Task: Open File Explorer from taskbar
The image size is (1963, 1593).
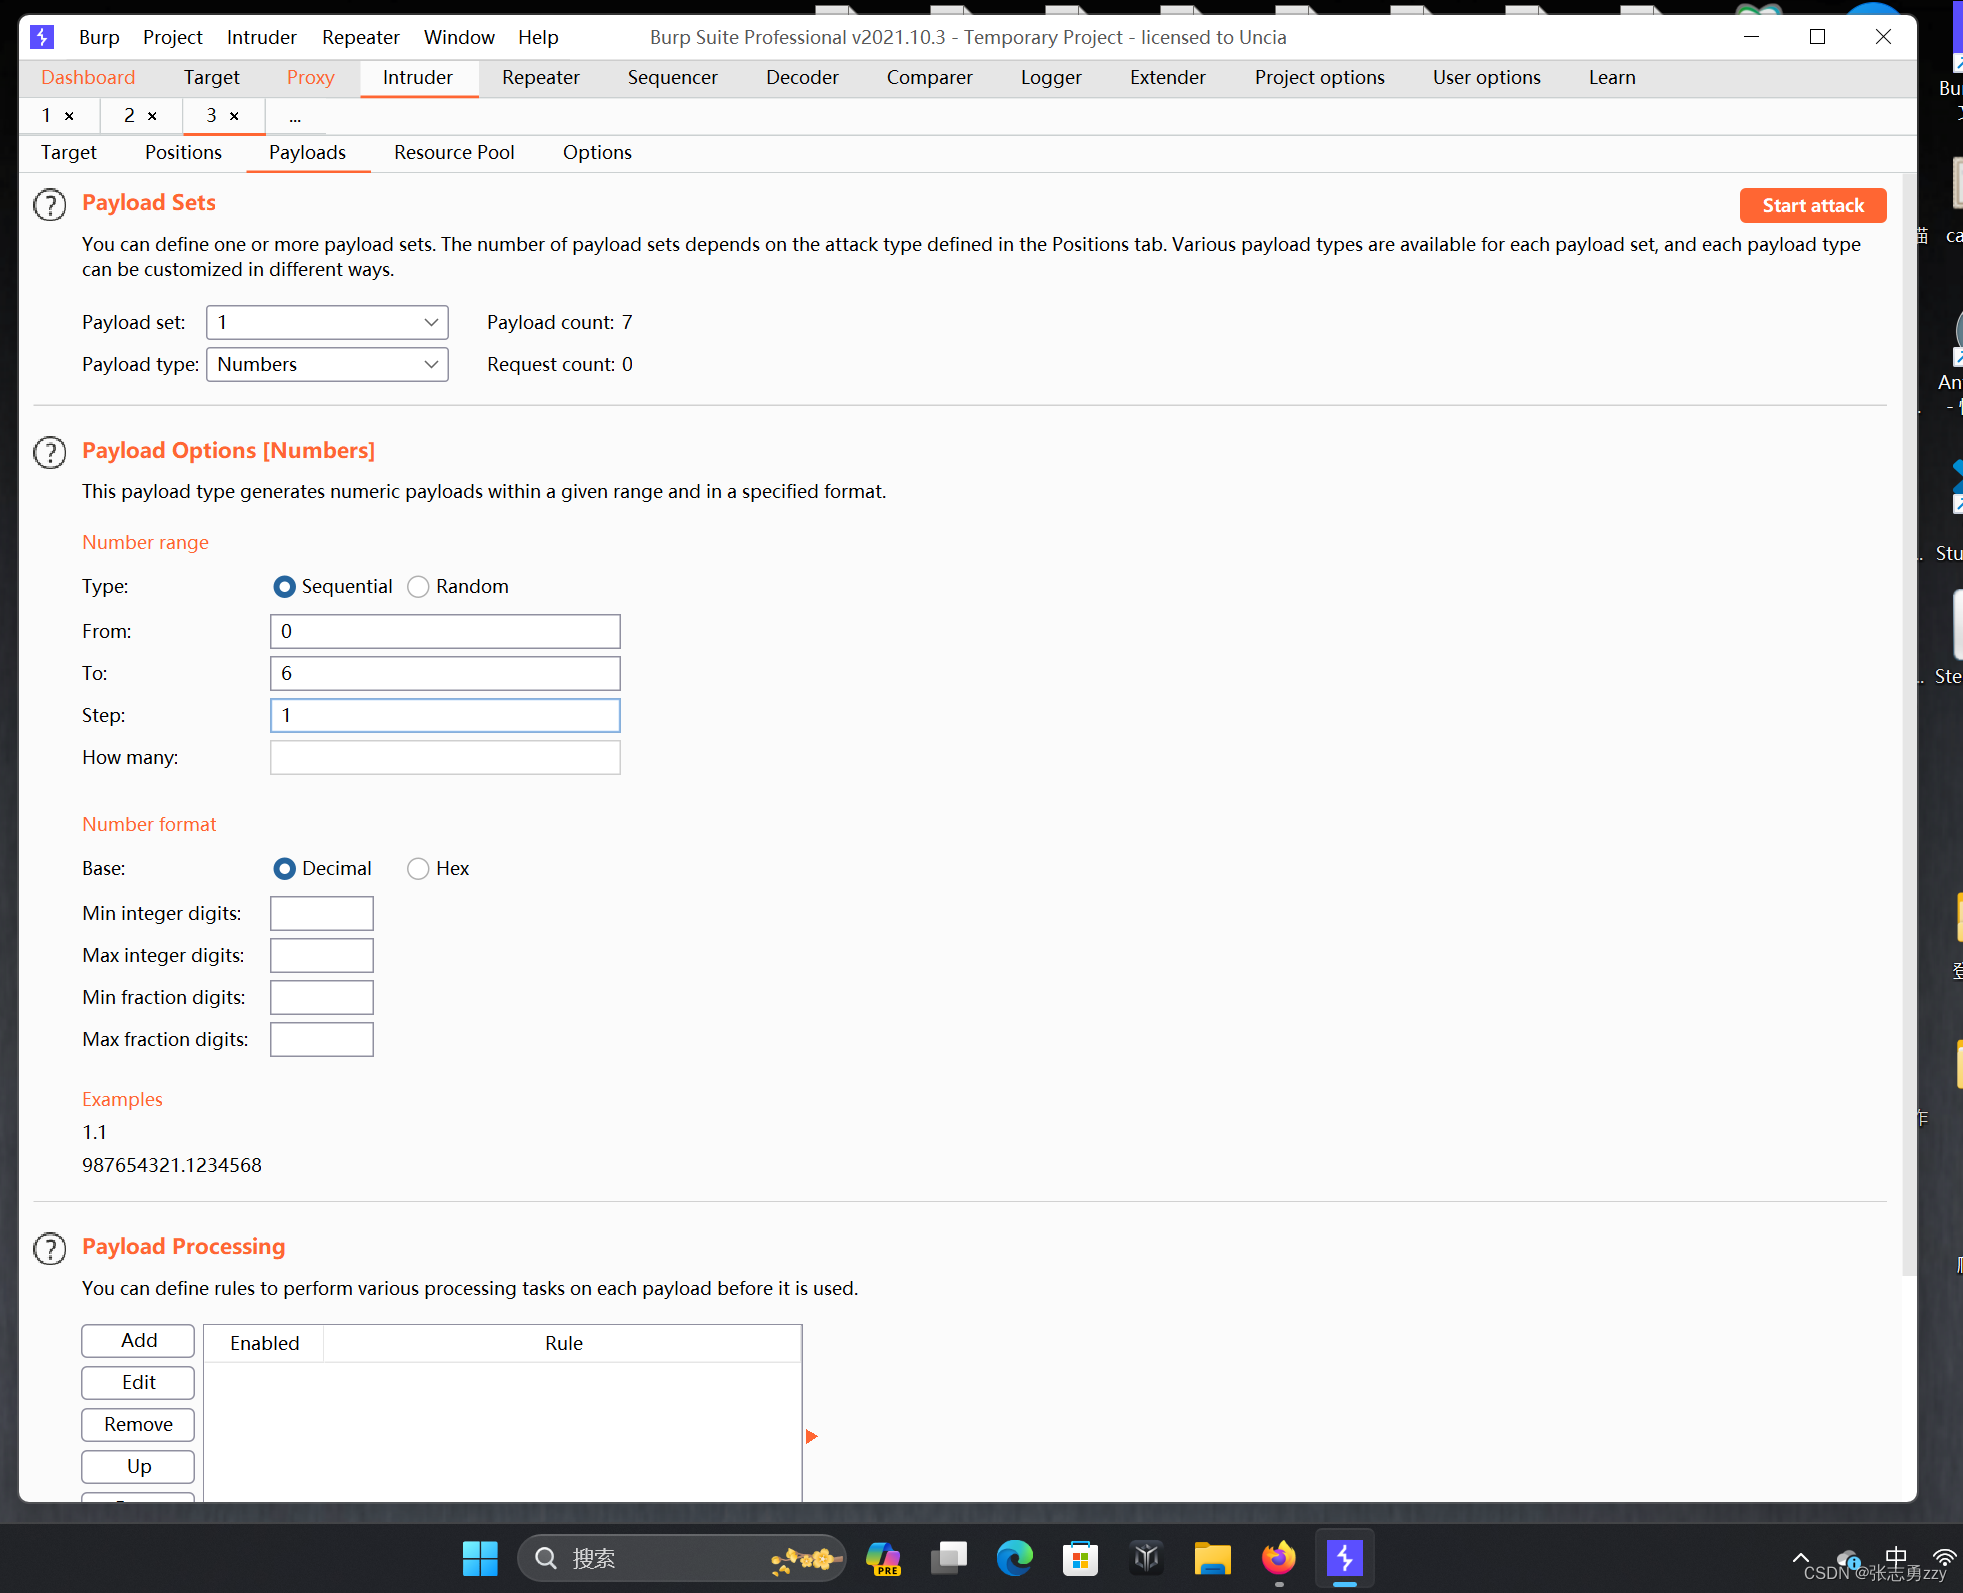Action: [x=1212, y=1558]
